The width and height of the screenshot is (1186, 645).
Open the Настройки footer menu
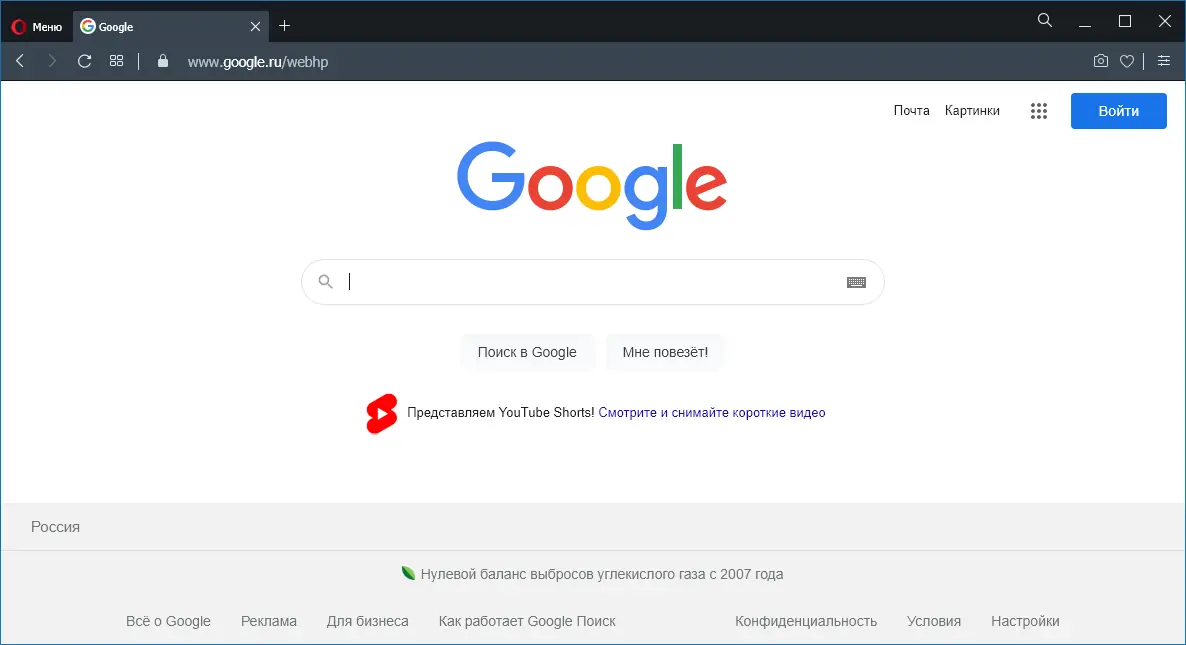point(1025,622)
